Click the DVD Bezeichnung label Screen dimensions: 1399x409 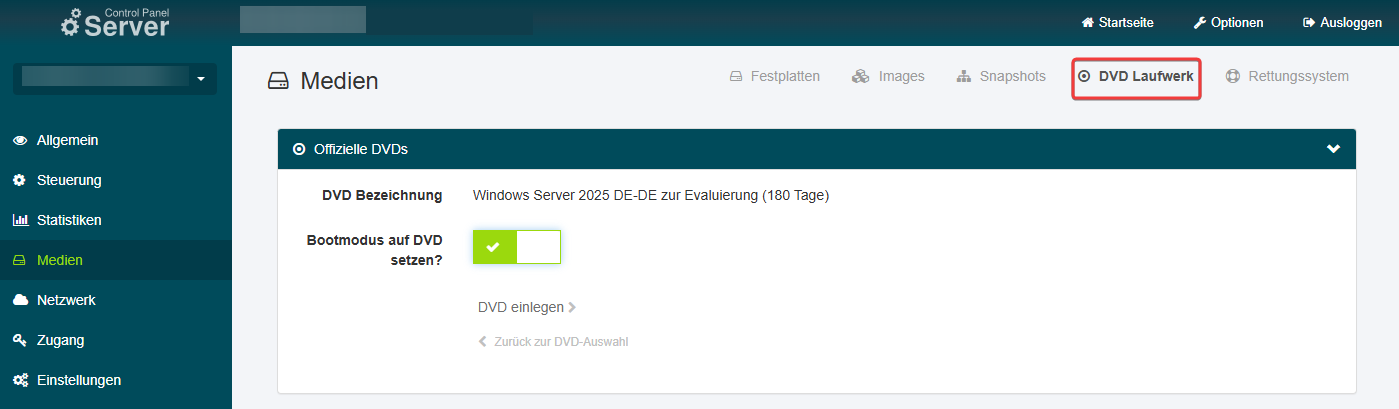point(382,195)
